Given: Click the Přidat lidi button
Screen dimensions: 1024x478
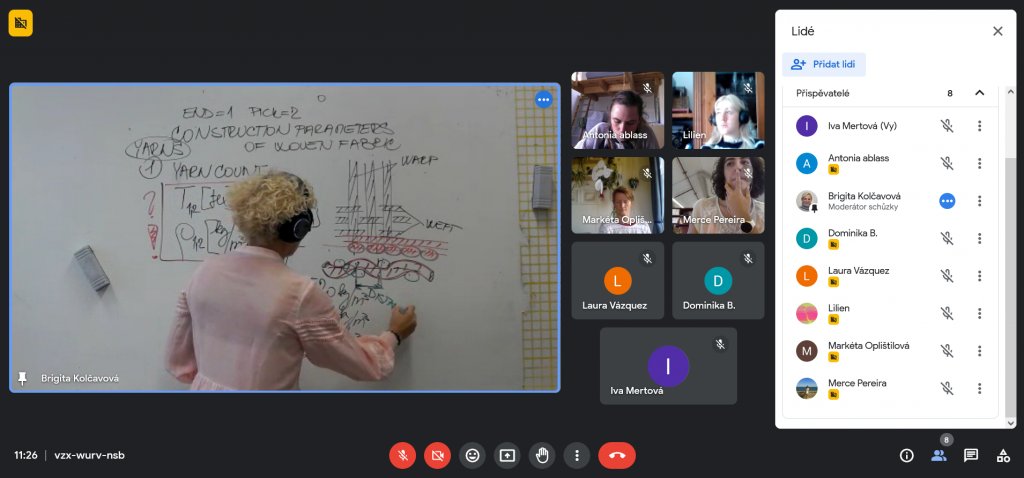Looking at the screenshot, I should 825,64.
